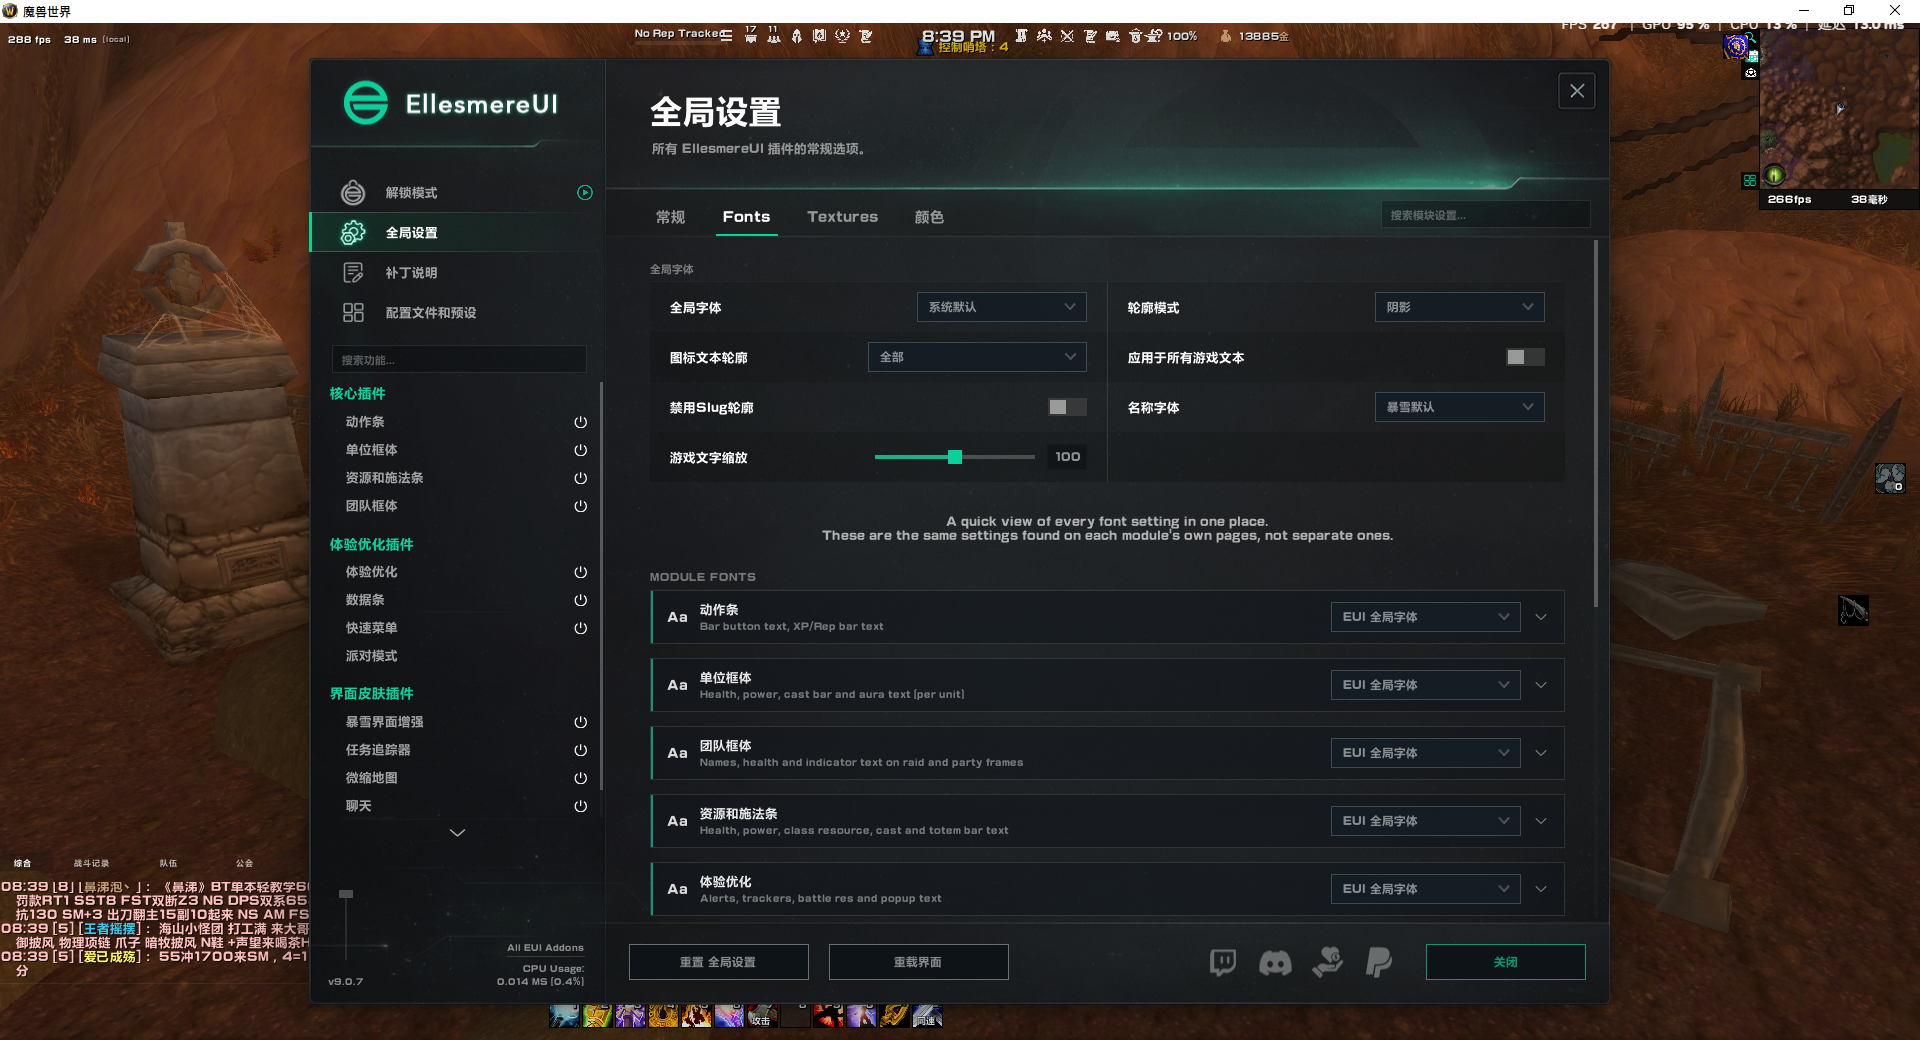Open the 体验优化 font dropdown
Viewport: 1920px width, 1040px height.
pos(1425,889)
